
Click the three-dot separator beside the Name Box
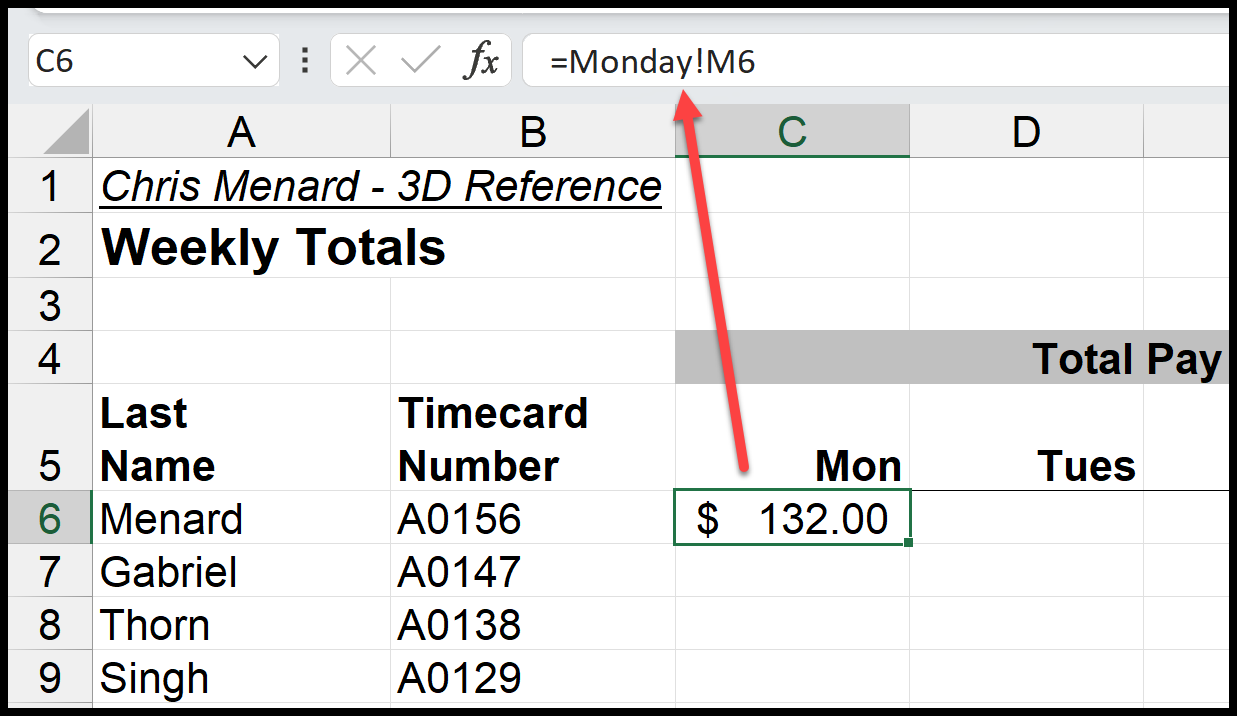305,60
